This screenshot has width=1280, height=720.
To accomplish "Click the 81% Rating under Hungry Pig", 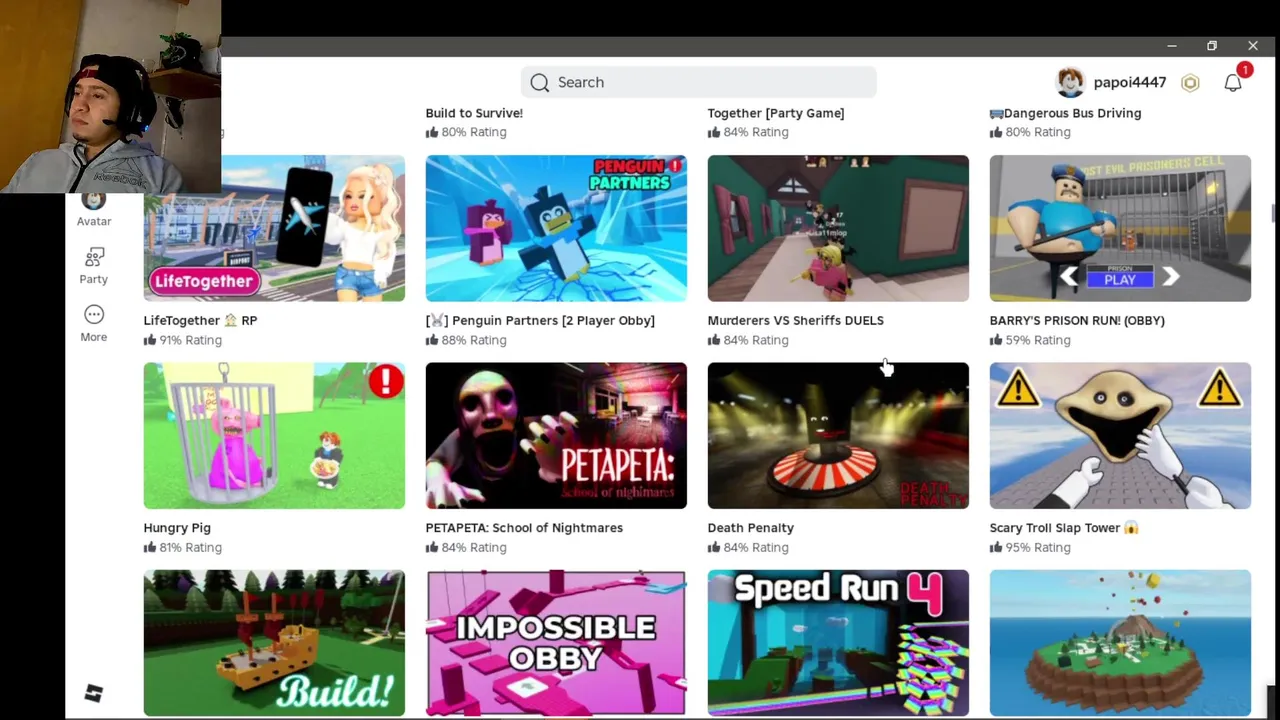I will 183,547.
